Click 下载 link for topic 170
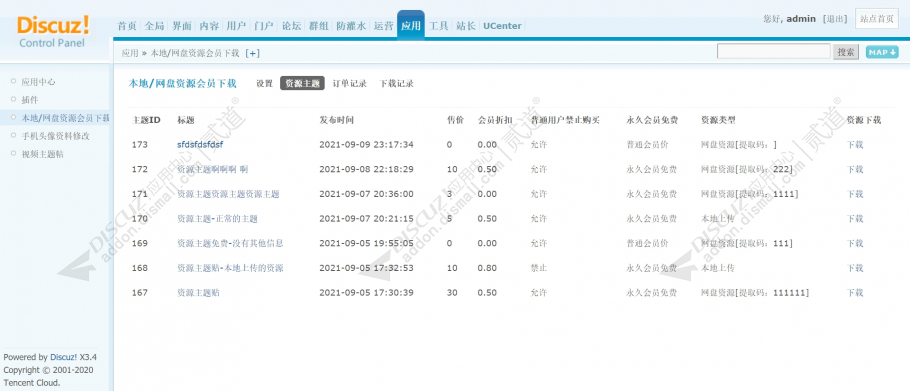Screen dimensions: 910x391 (x=855, y=219)
